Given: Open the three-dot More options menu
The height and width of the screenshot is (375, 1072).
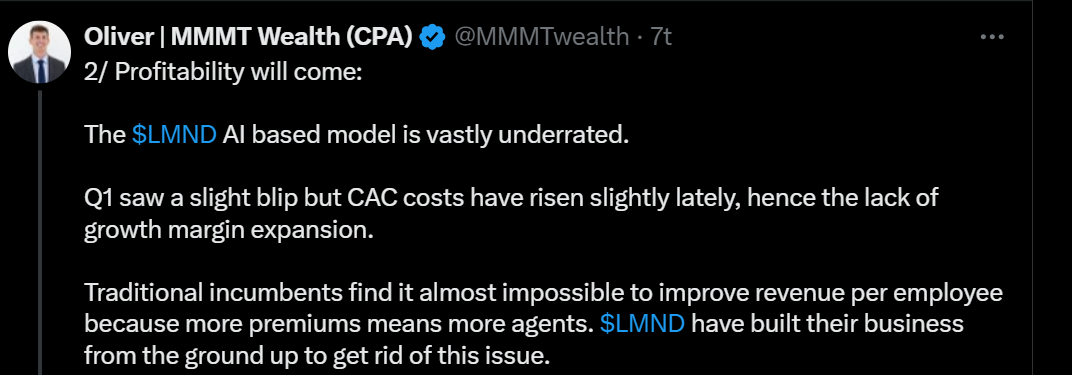Looking at the screenshot, I should 991,37.
